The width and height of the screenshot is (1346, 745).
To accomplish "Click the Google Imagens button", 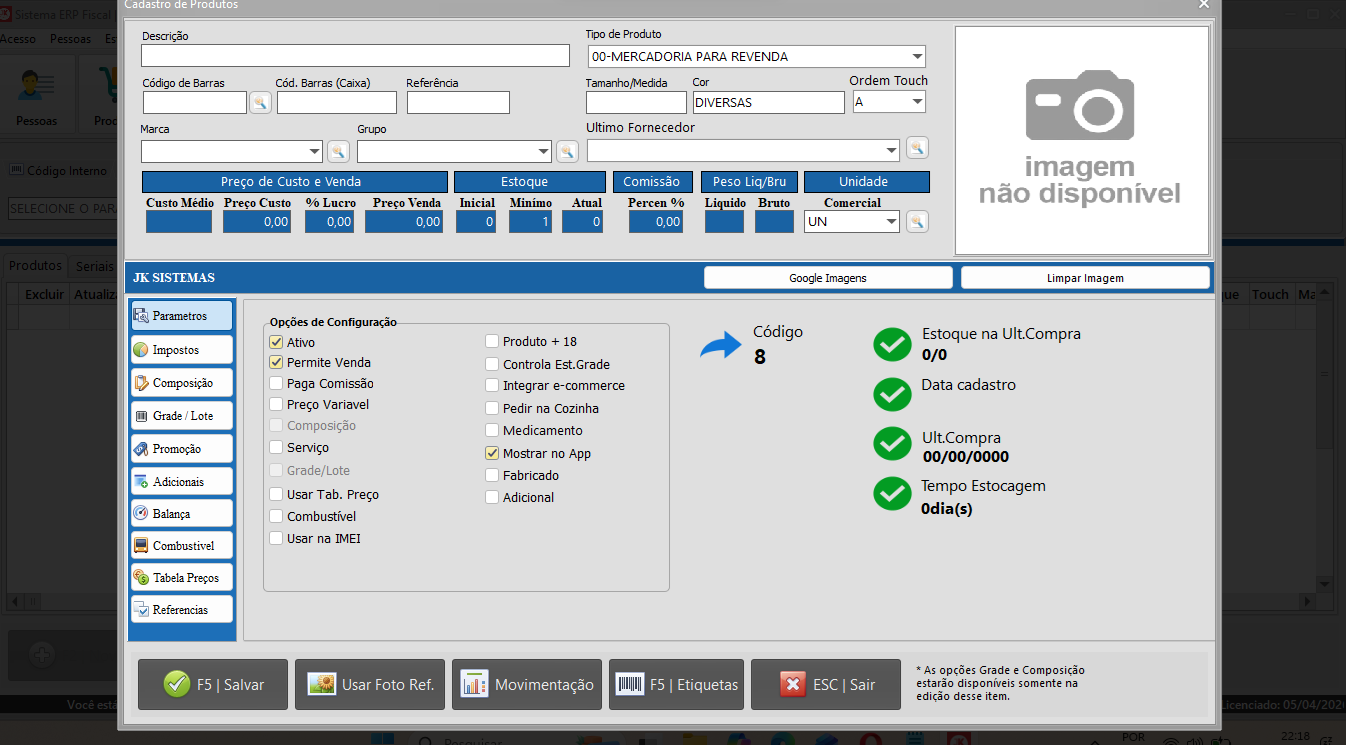I will coord(827,278).
